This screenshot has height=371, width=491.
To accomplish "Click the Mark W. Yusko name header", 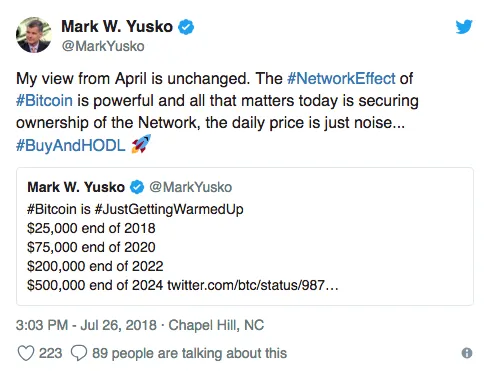I will click(117, 26).
